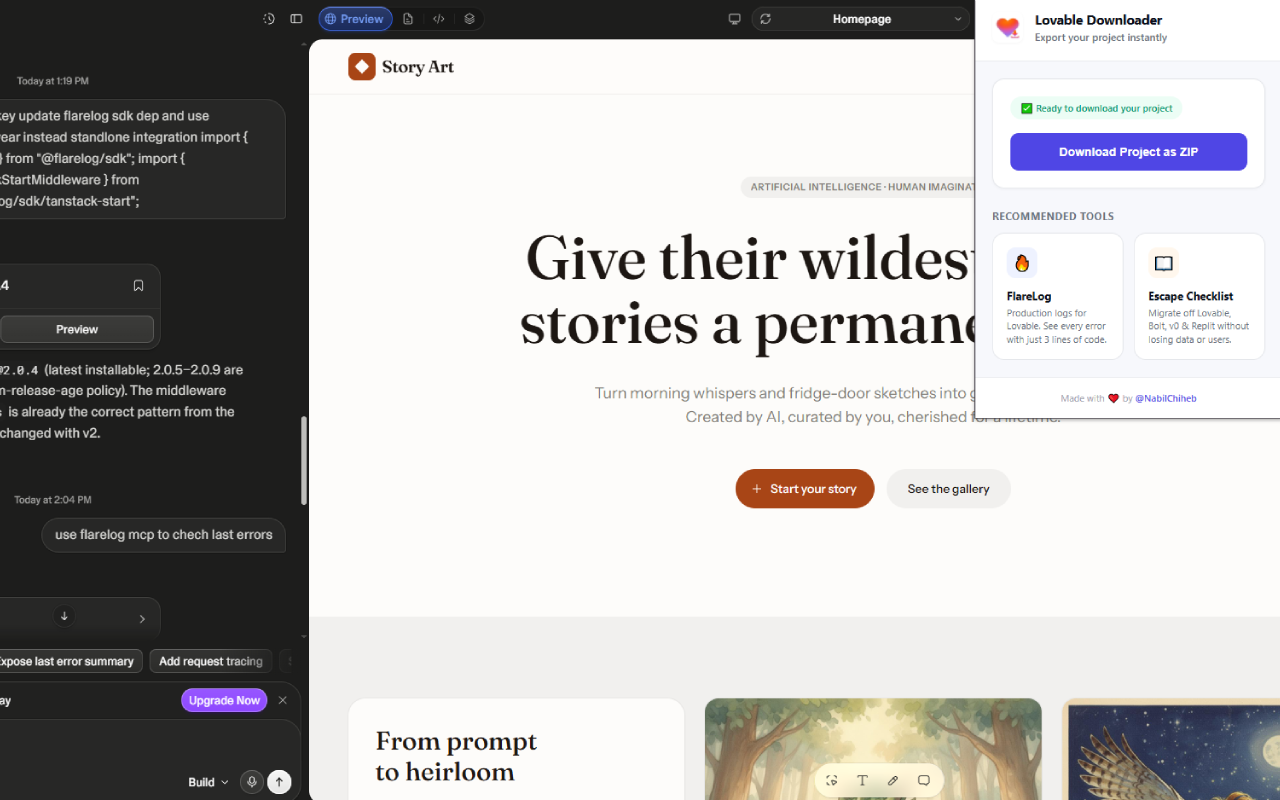Click the "Ready to download your project" status

click(x=1097, y=108)
